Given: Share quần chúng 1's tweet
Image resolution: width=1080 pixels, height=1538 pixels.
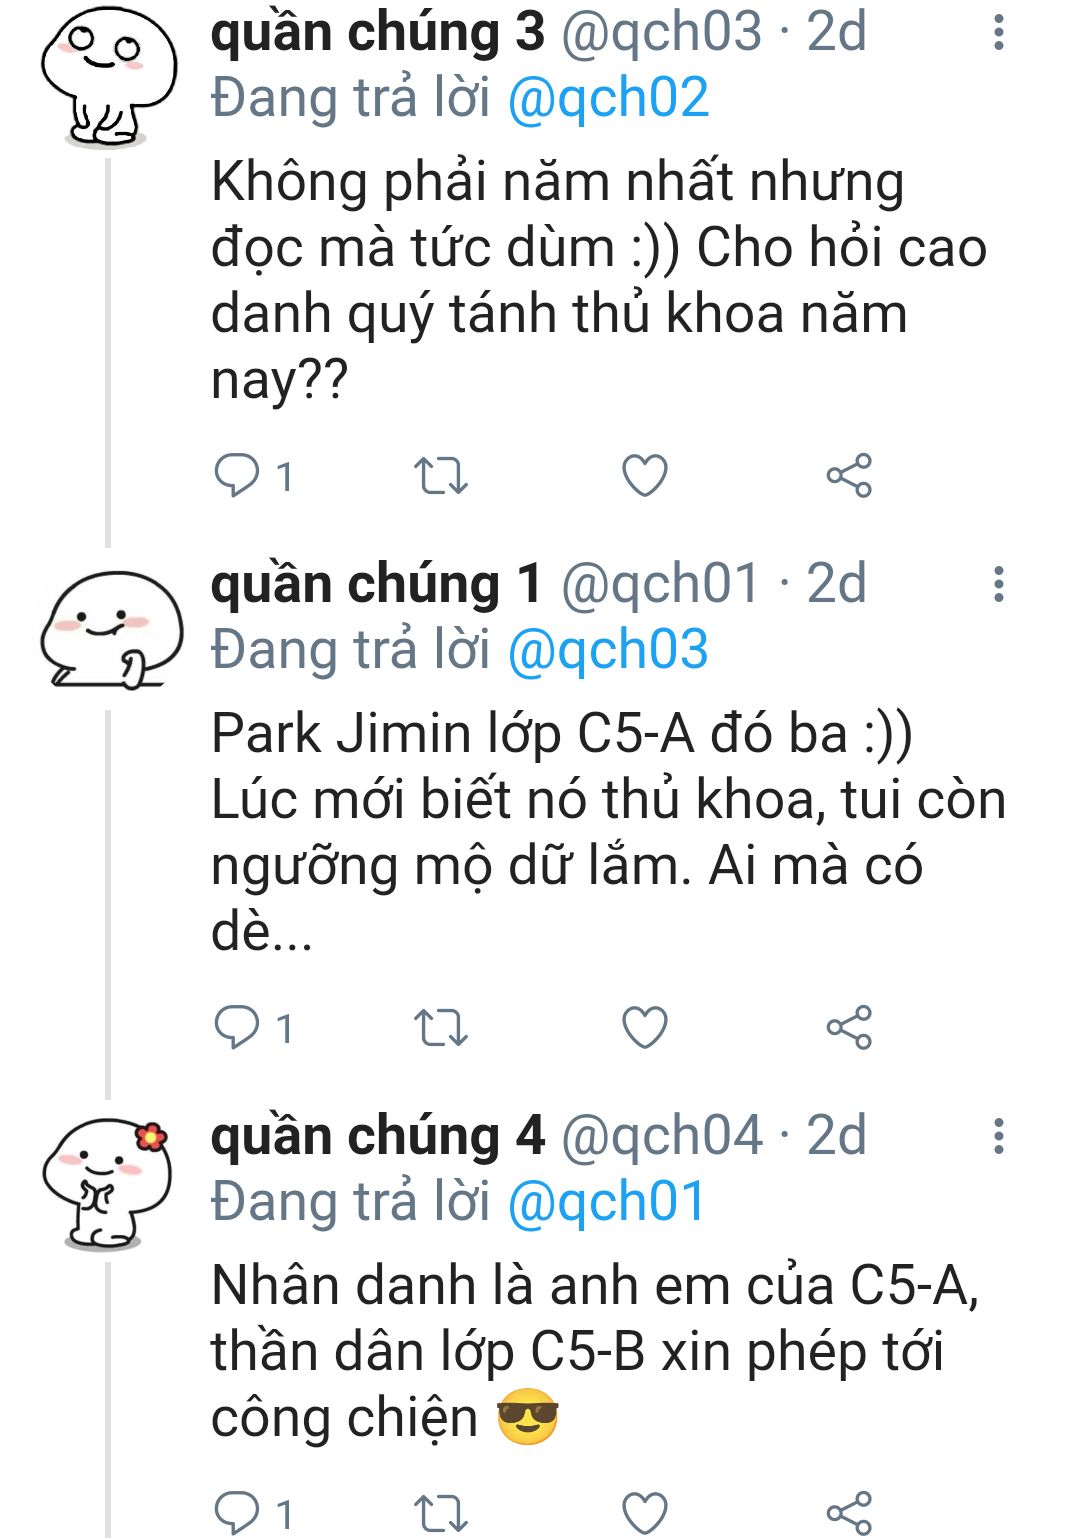Looking at the screenshot, I should point(849,1027).
